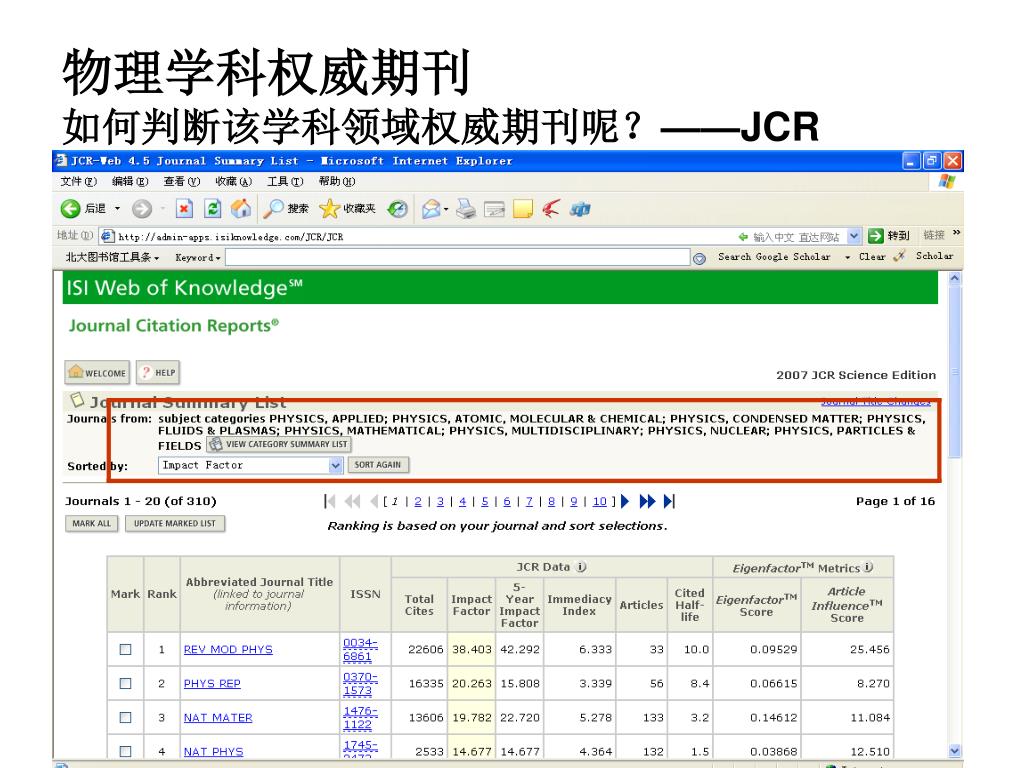Click the red bird icon in toolbar

(551, 209)
